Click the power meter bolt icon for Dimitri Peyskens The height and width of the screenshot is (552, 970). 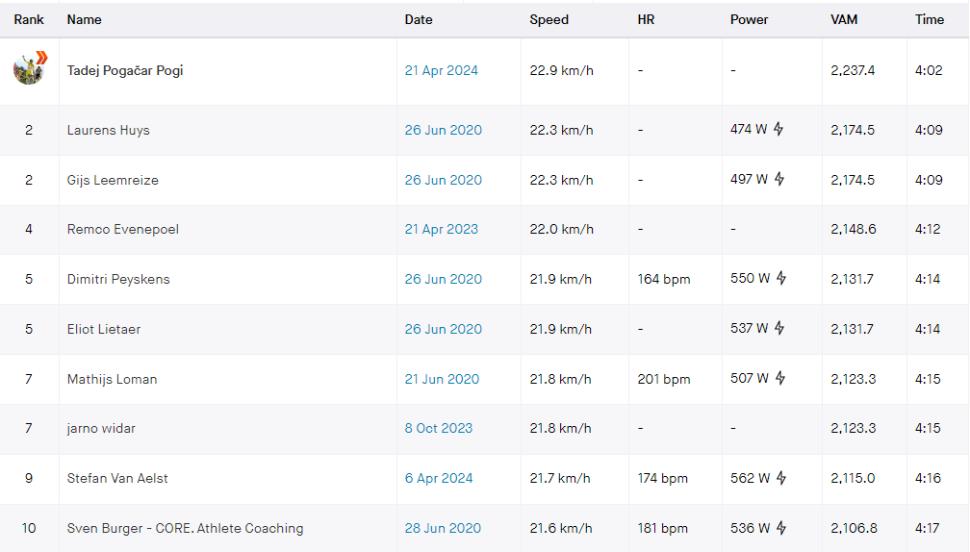pyautogui.click(x=781, y=278)
